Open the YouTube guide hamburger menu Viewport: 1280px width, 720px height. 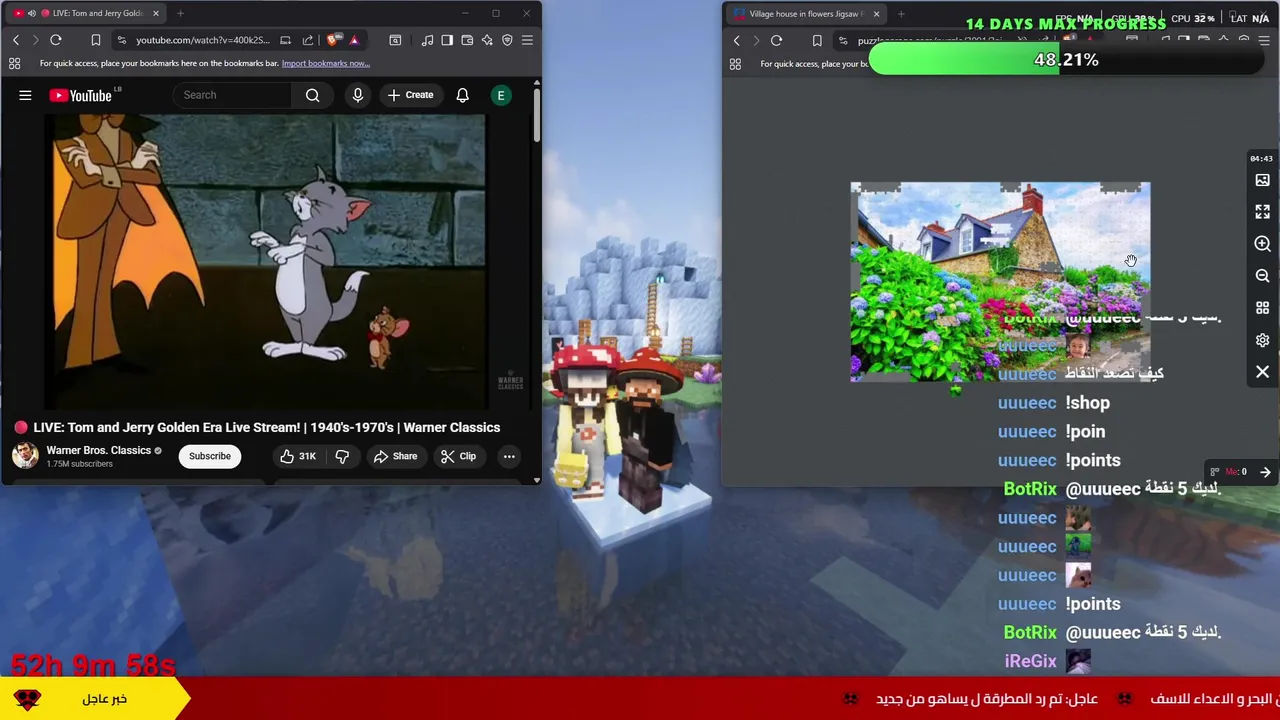(x=25, y=95)
